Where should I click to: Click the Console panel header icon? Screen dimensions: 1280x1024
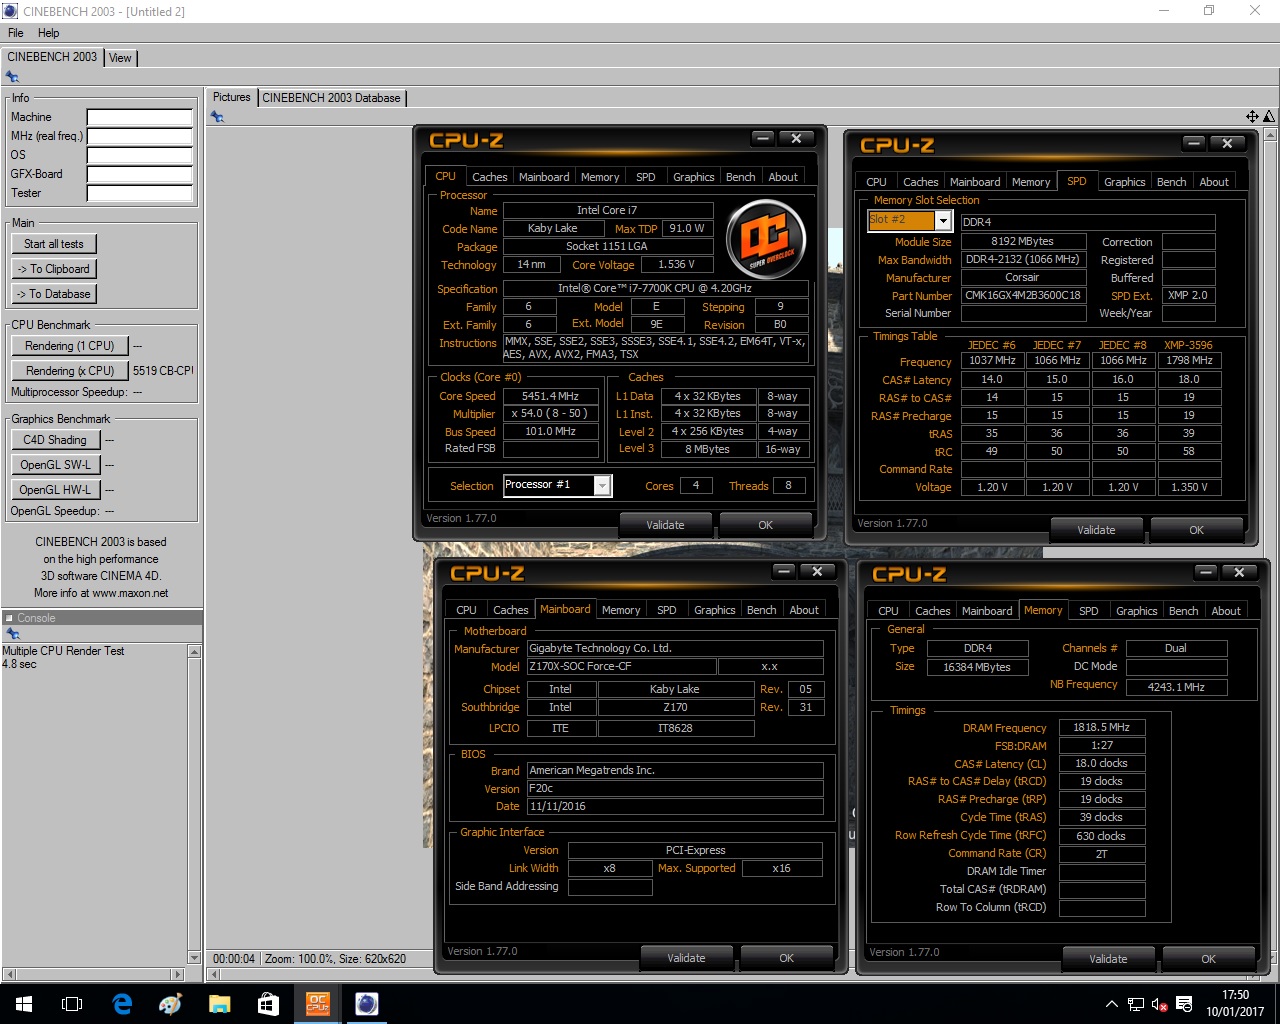(9, 618)
